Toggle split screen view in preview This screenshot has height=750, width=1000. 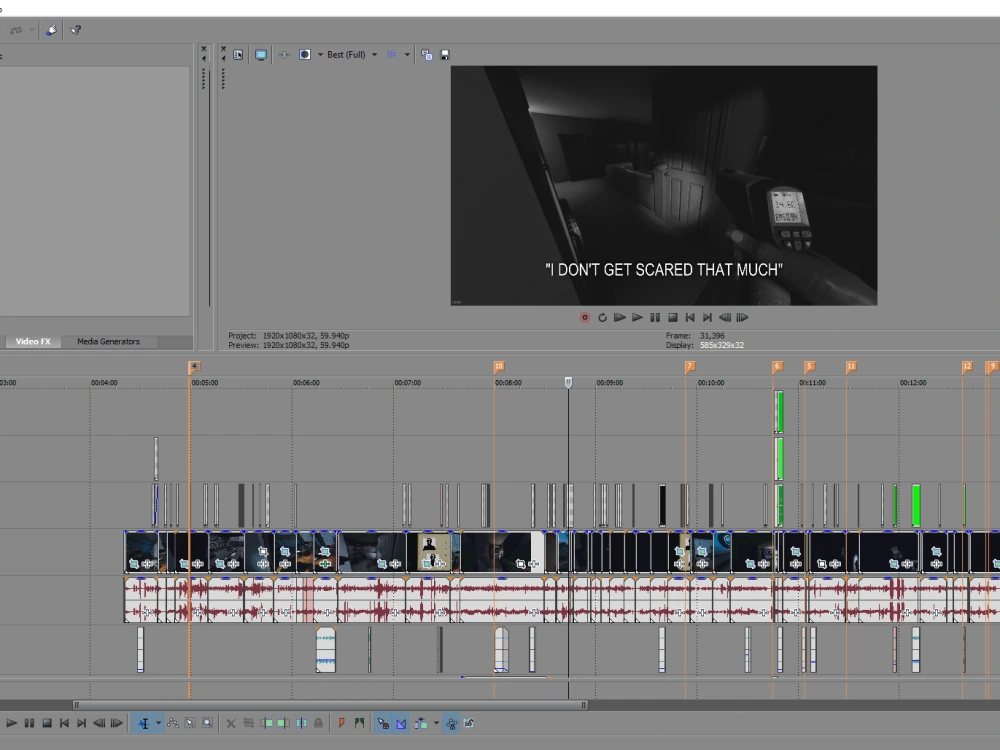pos(305,55)
